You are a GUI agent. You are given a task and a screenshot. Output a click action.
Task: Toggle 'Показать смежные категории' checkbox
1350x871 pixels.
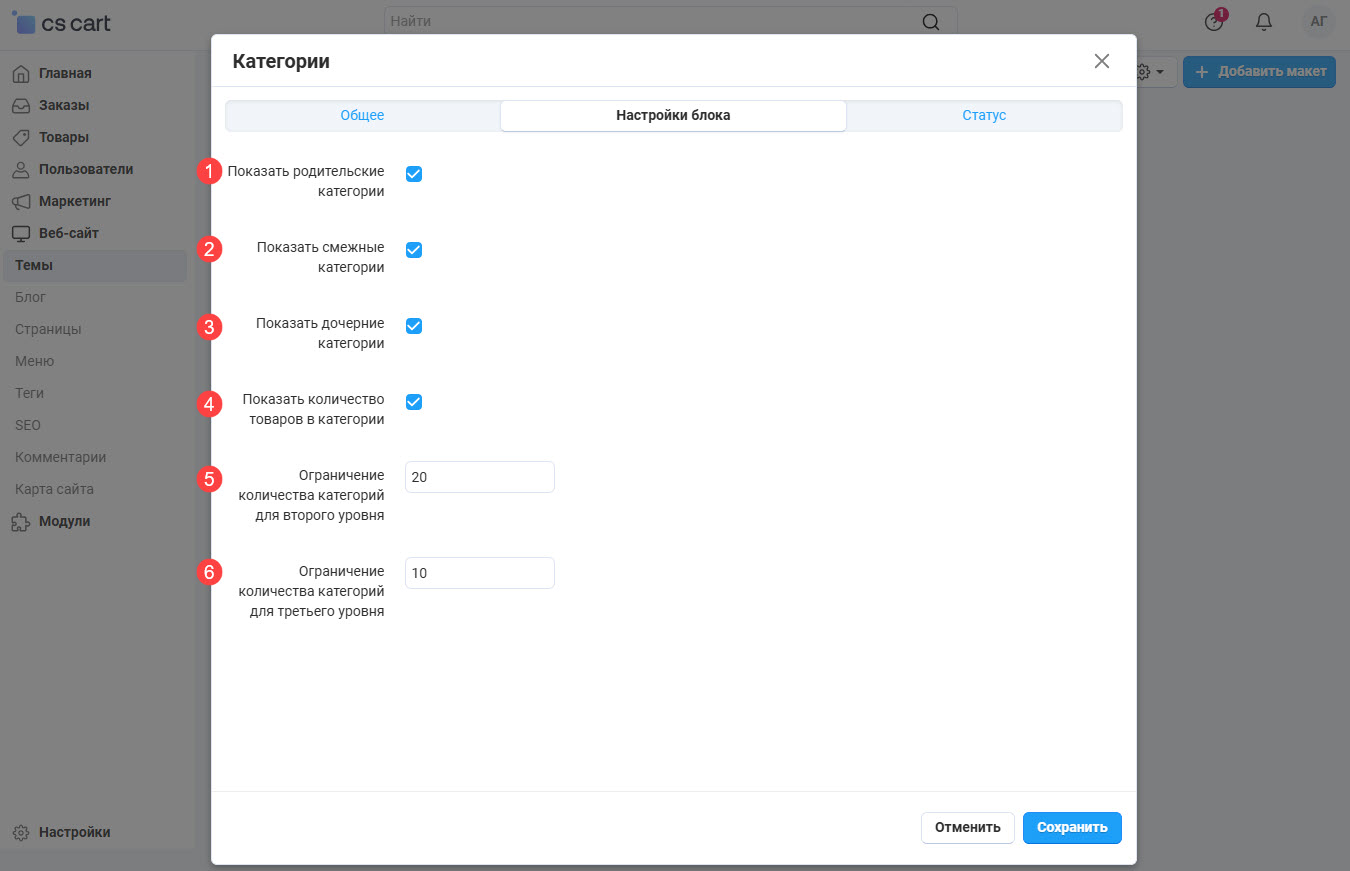pos(414,250)
